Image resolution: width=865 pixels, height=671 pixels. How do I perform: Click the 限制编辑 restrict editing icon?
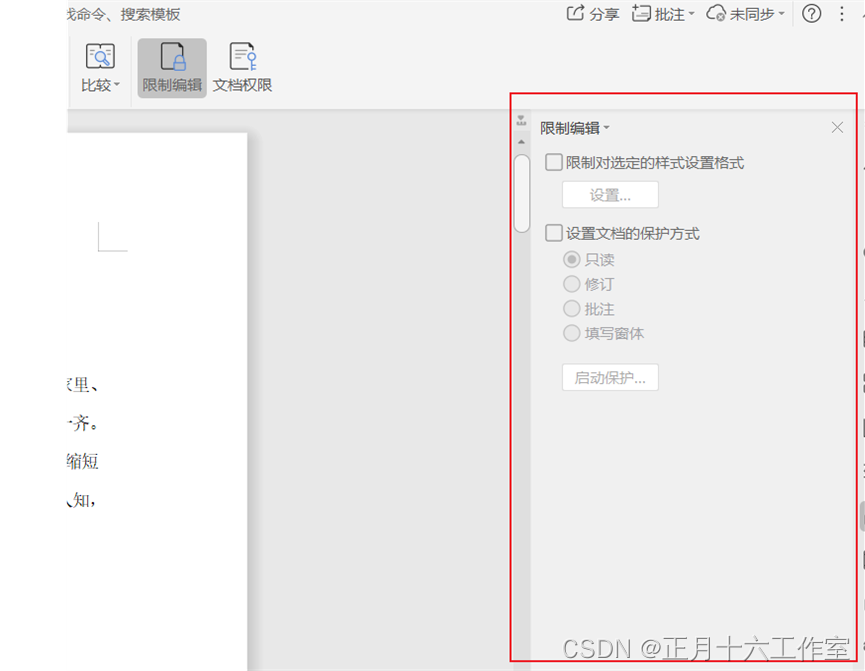coord(172,68)
